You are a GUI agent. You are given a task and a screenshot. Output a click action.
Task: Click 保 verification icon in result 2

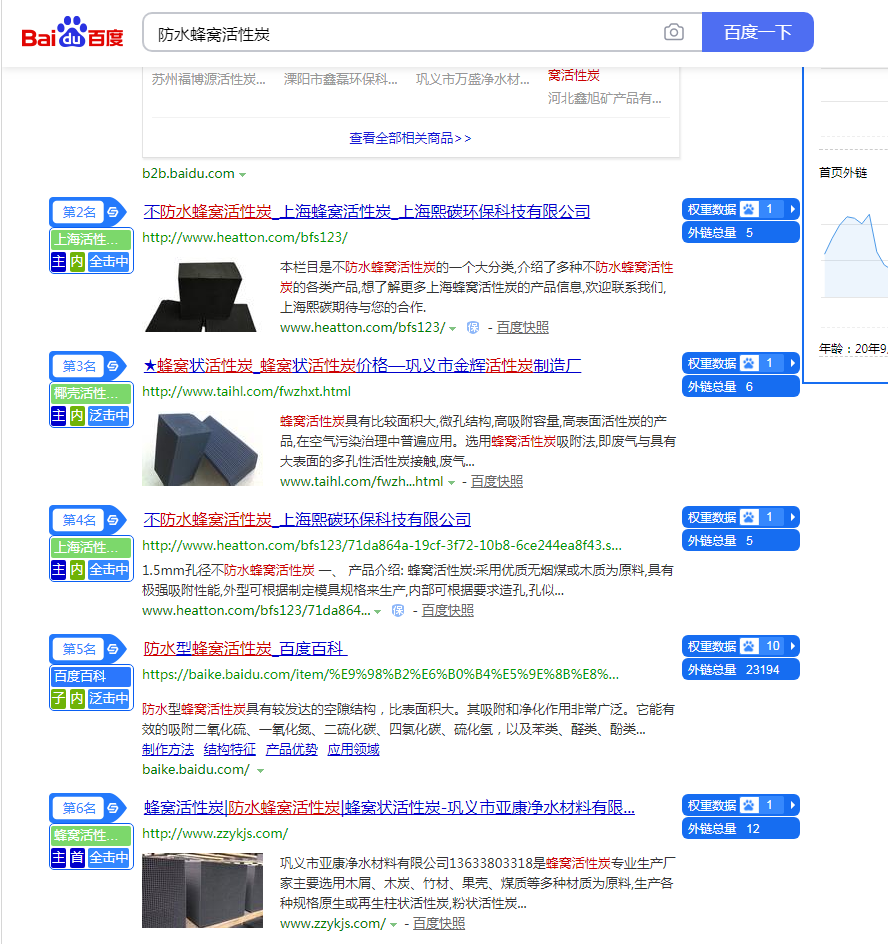[x=473, y=328]
